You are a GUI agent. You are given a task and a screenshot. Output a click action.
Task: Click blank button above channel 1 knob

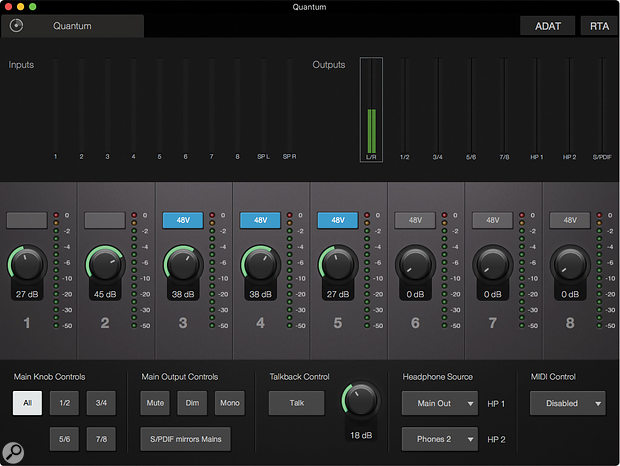tap(27, 220)
